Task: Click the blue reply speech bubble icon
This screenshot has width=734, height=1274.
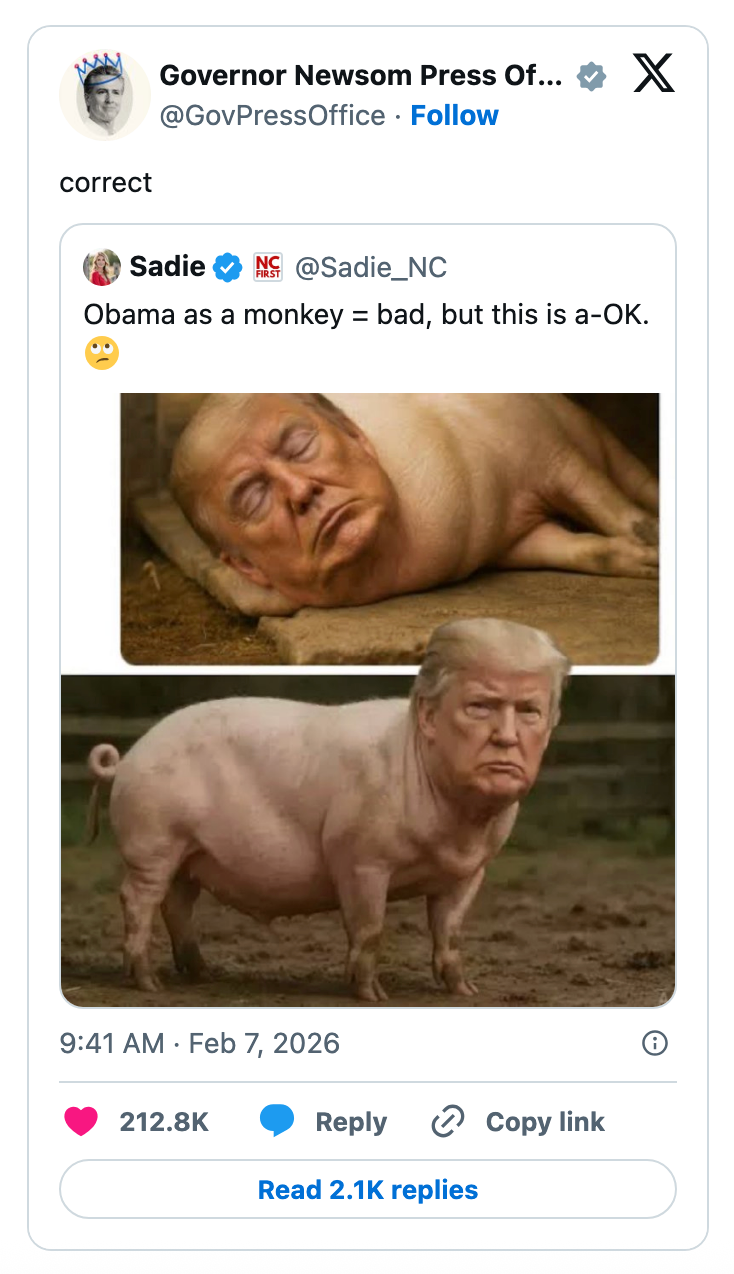Action: pos(277,1121)
